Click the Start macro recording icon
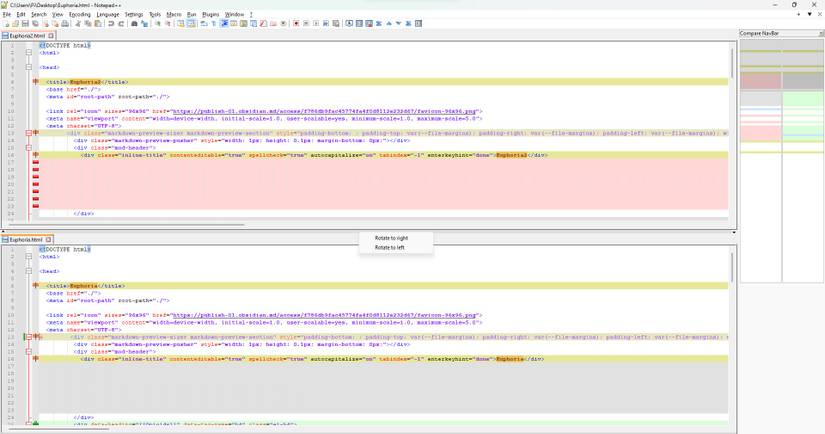Image resolution: width=825 pixels, height=434 pixels. coord(296,24)
